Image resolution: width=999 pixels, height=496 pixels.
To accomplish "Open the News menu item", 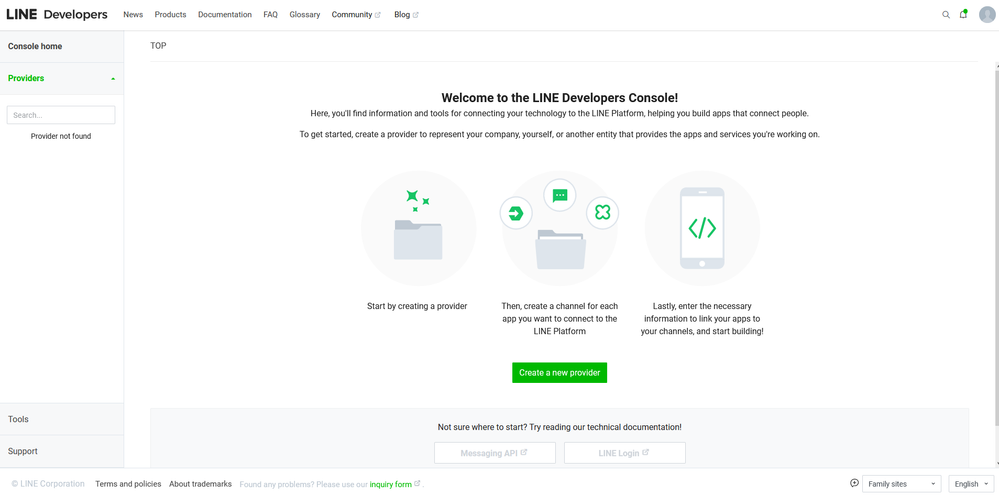I will tap(133, 15).
